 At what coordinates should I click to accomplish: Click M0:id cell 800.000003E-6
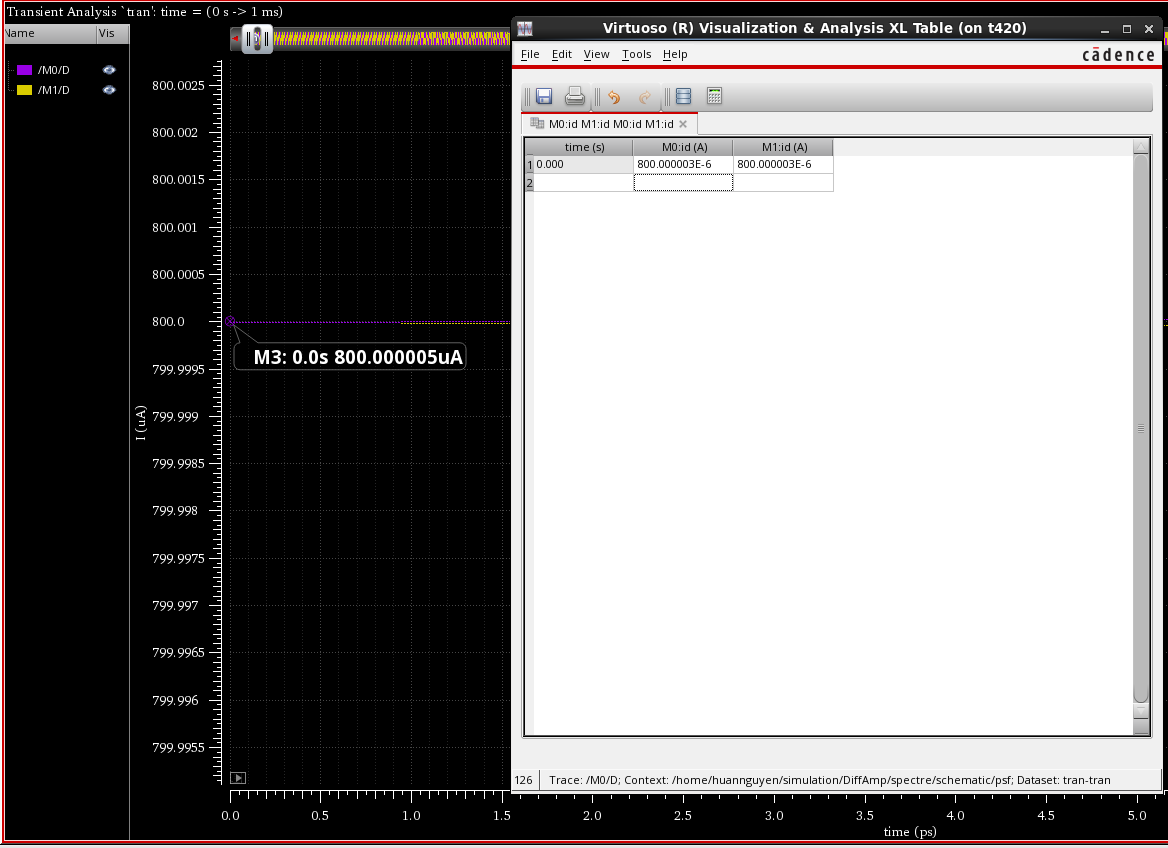(x=683, y=165)
